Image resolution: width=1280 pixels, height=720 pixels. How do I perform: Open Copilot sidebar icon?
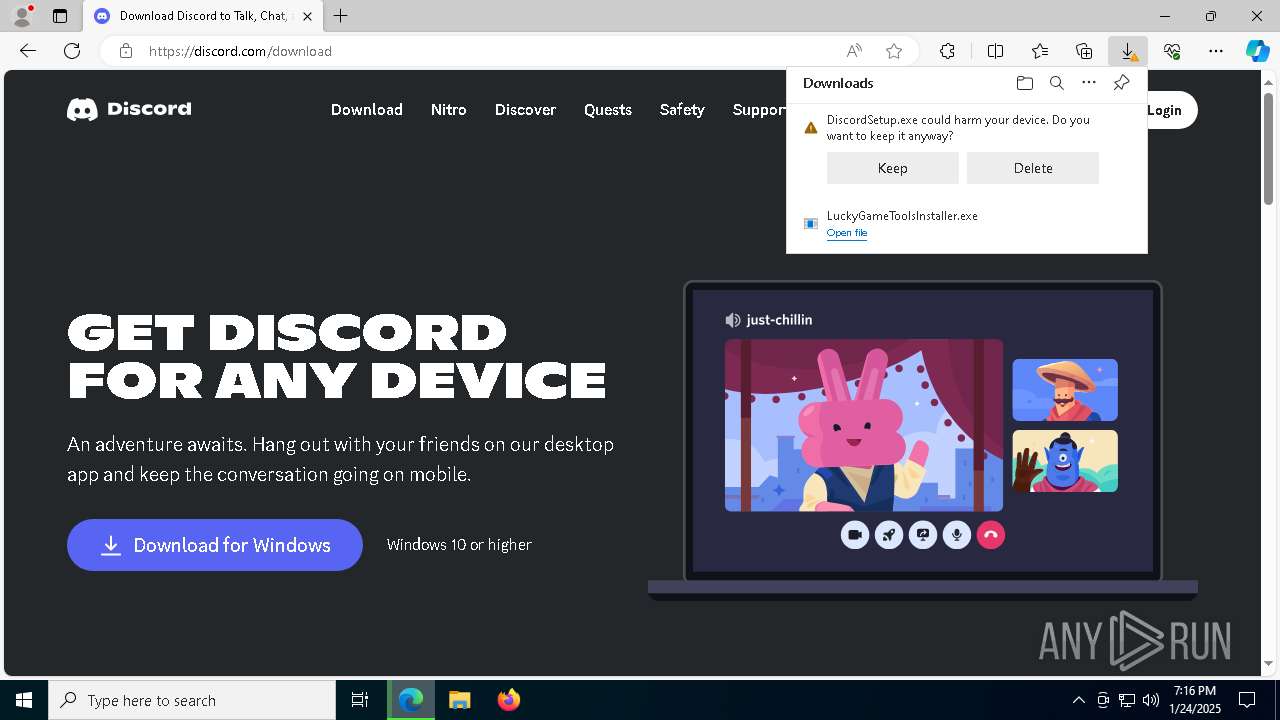pos(1258,51)
